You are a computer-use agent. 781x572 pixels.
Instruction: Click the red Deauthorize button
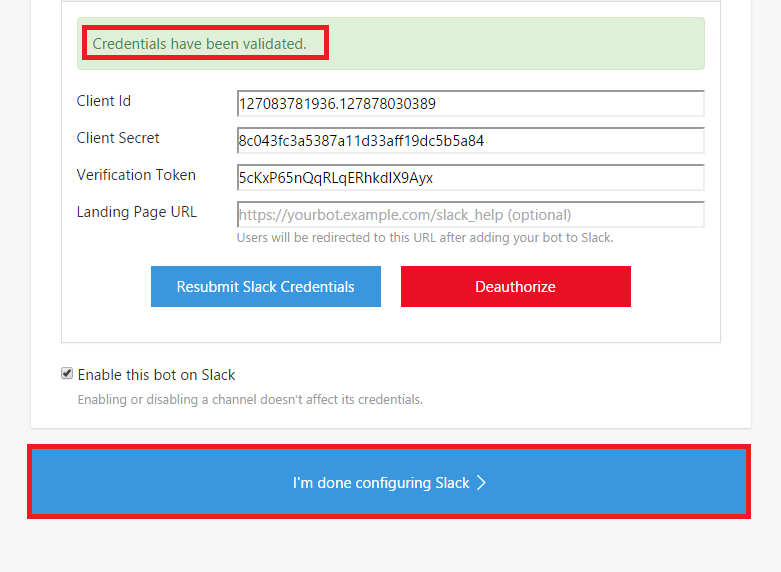click(x=516, y=286)
